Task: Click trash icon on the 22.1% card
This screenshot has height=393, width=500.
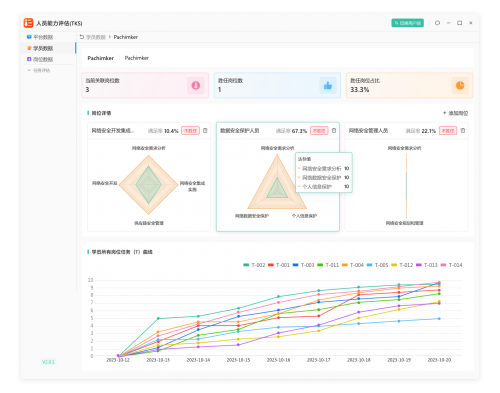Action: 463,131
